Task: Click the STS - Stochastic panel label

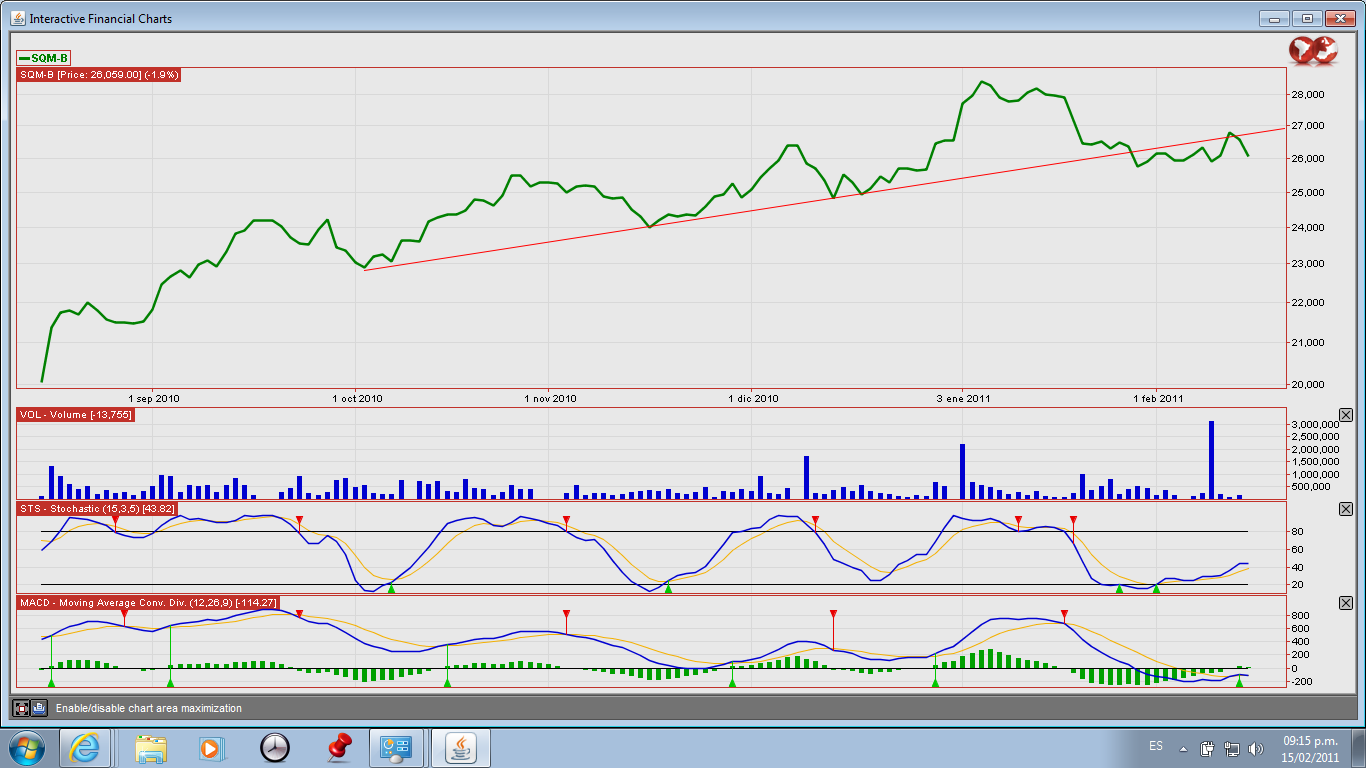Action: [98, 509]
